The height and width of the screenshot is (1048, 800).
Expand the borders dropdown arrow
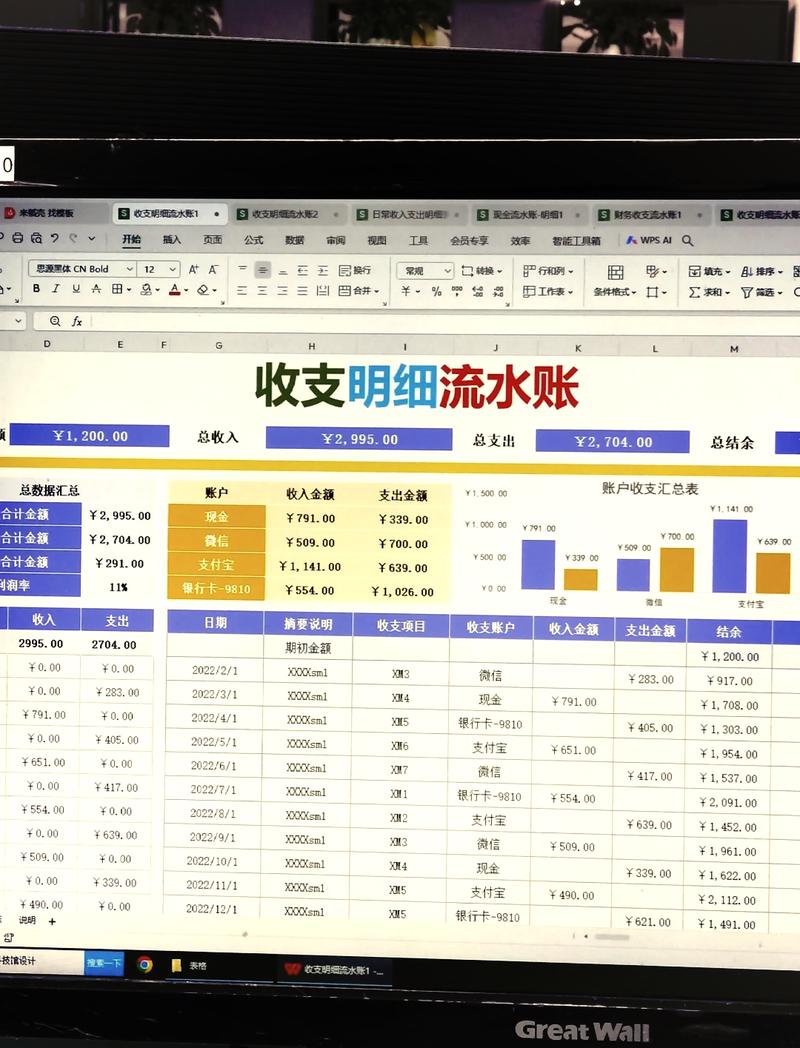click(x=128, y=289)
